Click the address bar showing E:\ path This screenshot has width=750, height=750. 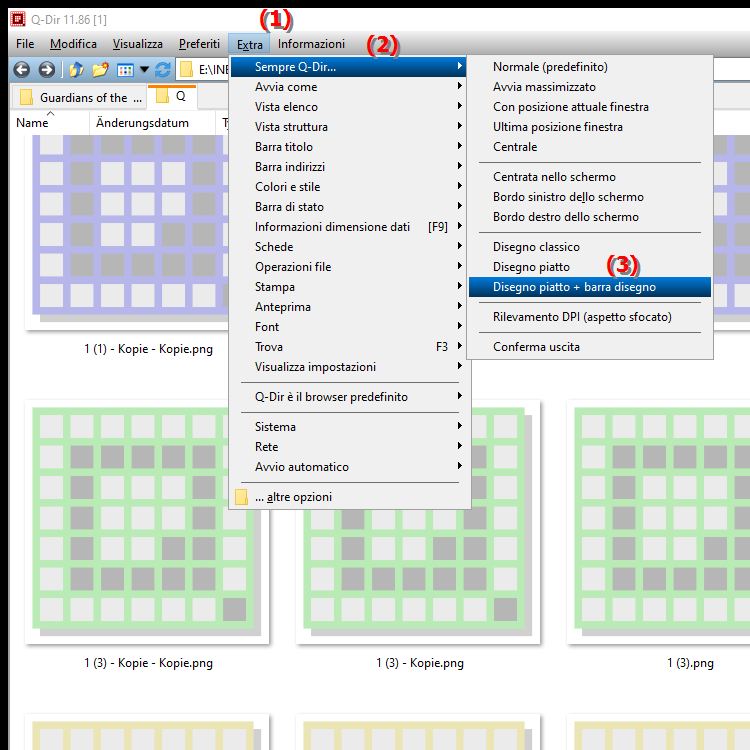point(210,69)
